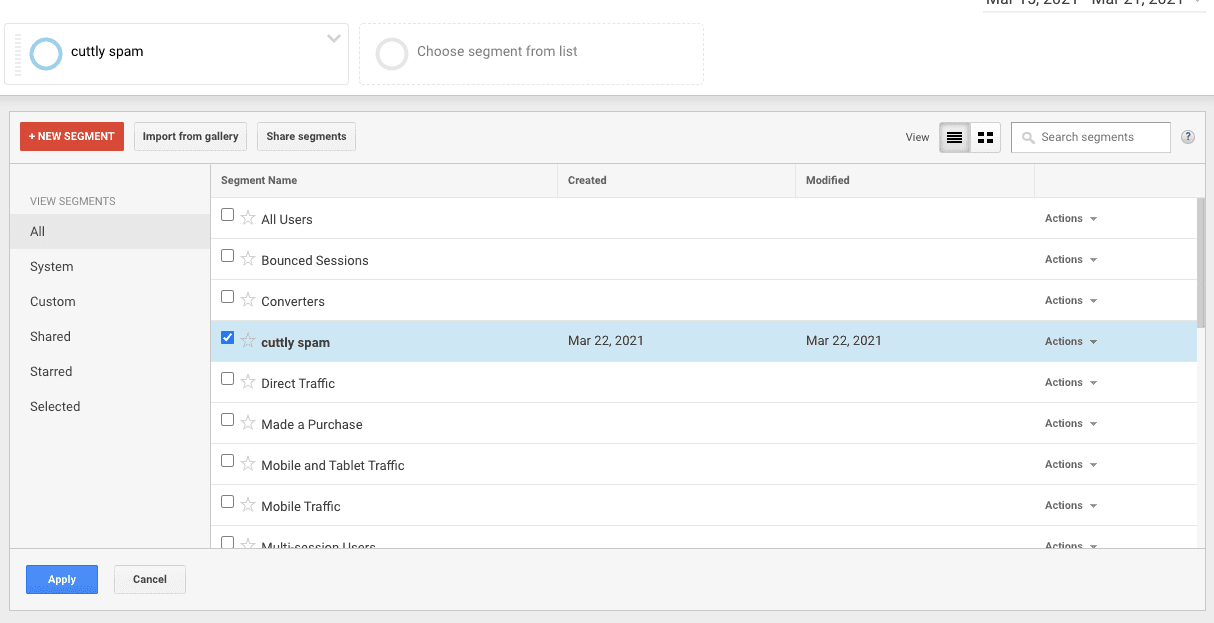Star the Mobile and Tablet Traffic segment

coord(248,463)
